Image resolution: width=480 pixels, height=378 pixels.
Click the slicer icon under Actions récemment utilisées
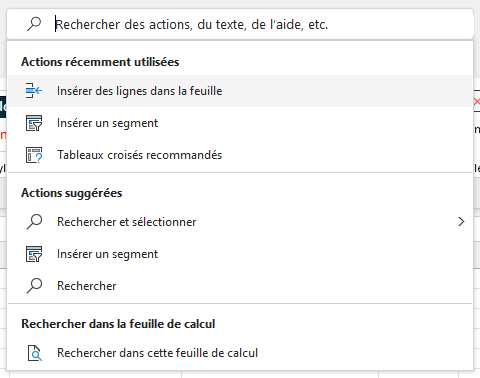click(x=34, y=123)
